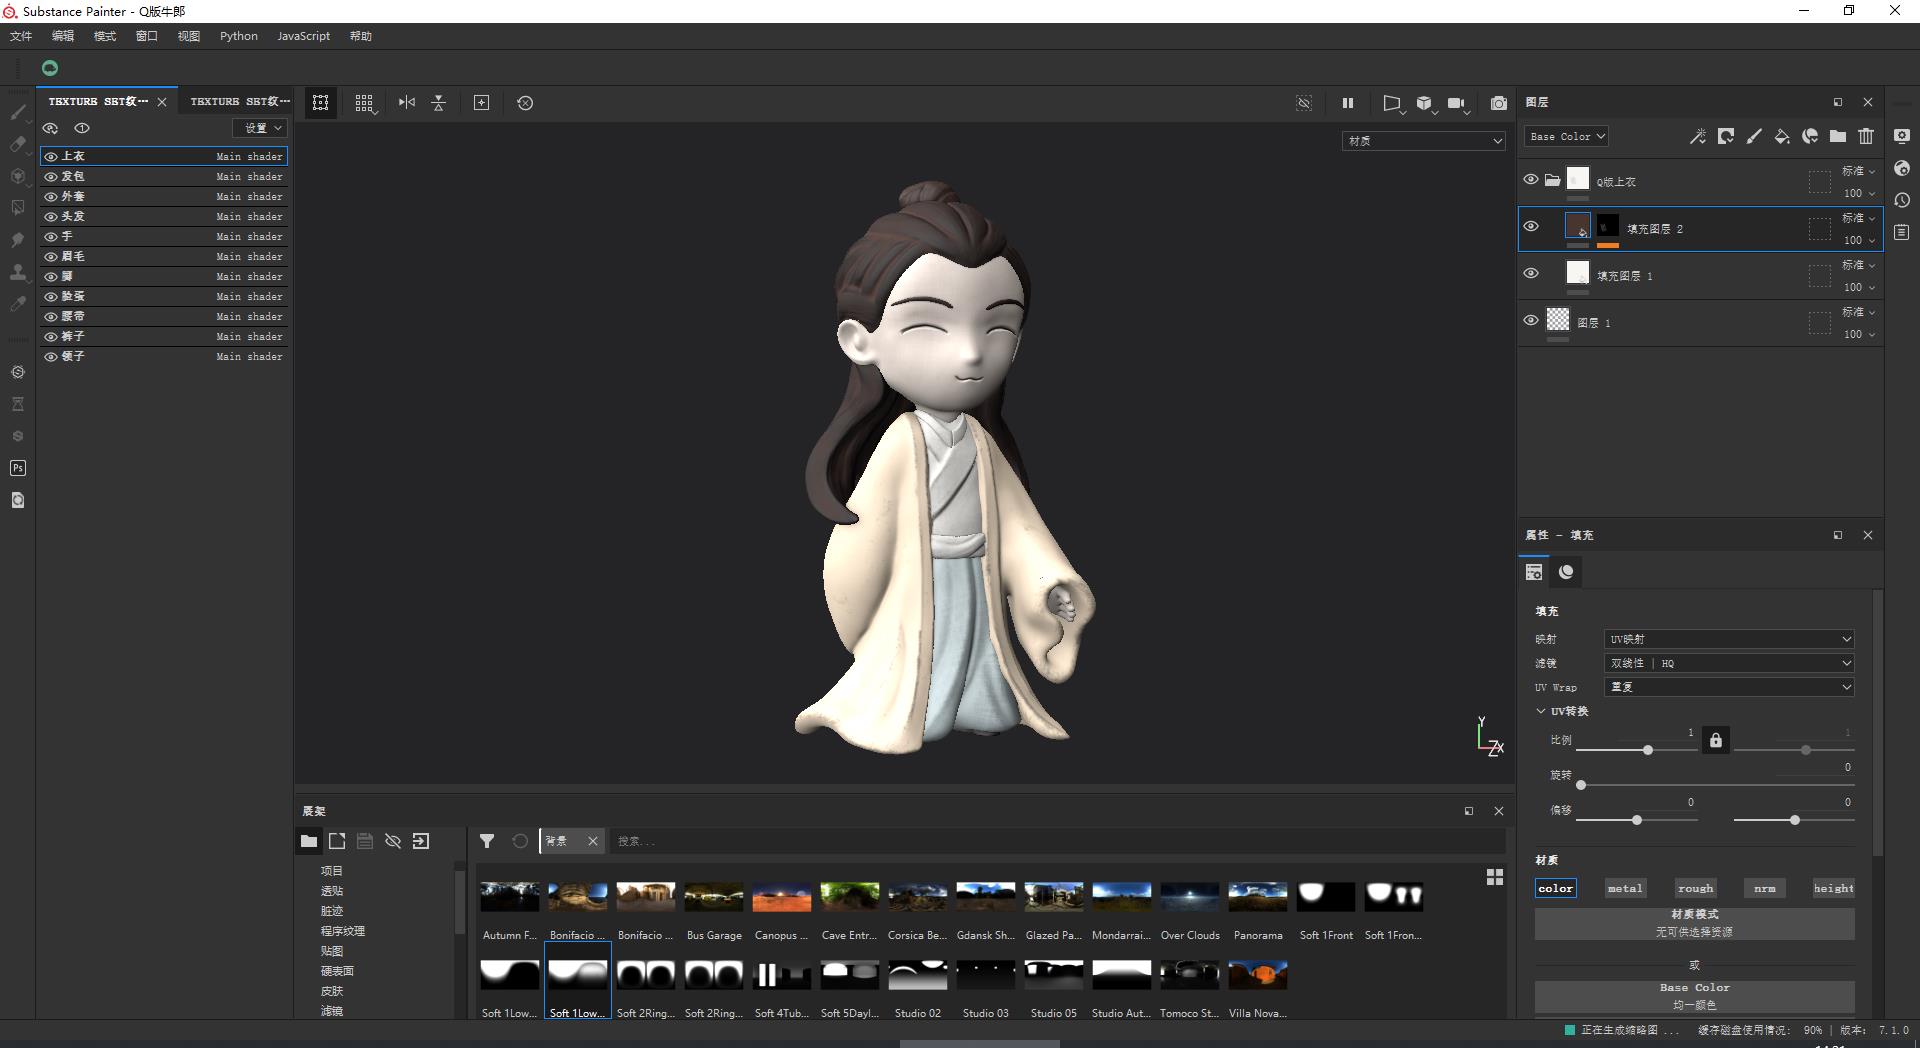1920x1048 pixels.
Task: Toggle visibility of 外套 texture set
Action: (x=51, y=196)
